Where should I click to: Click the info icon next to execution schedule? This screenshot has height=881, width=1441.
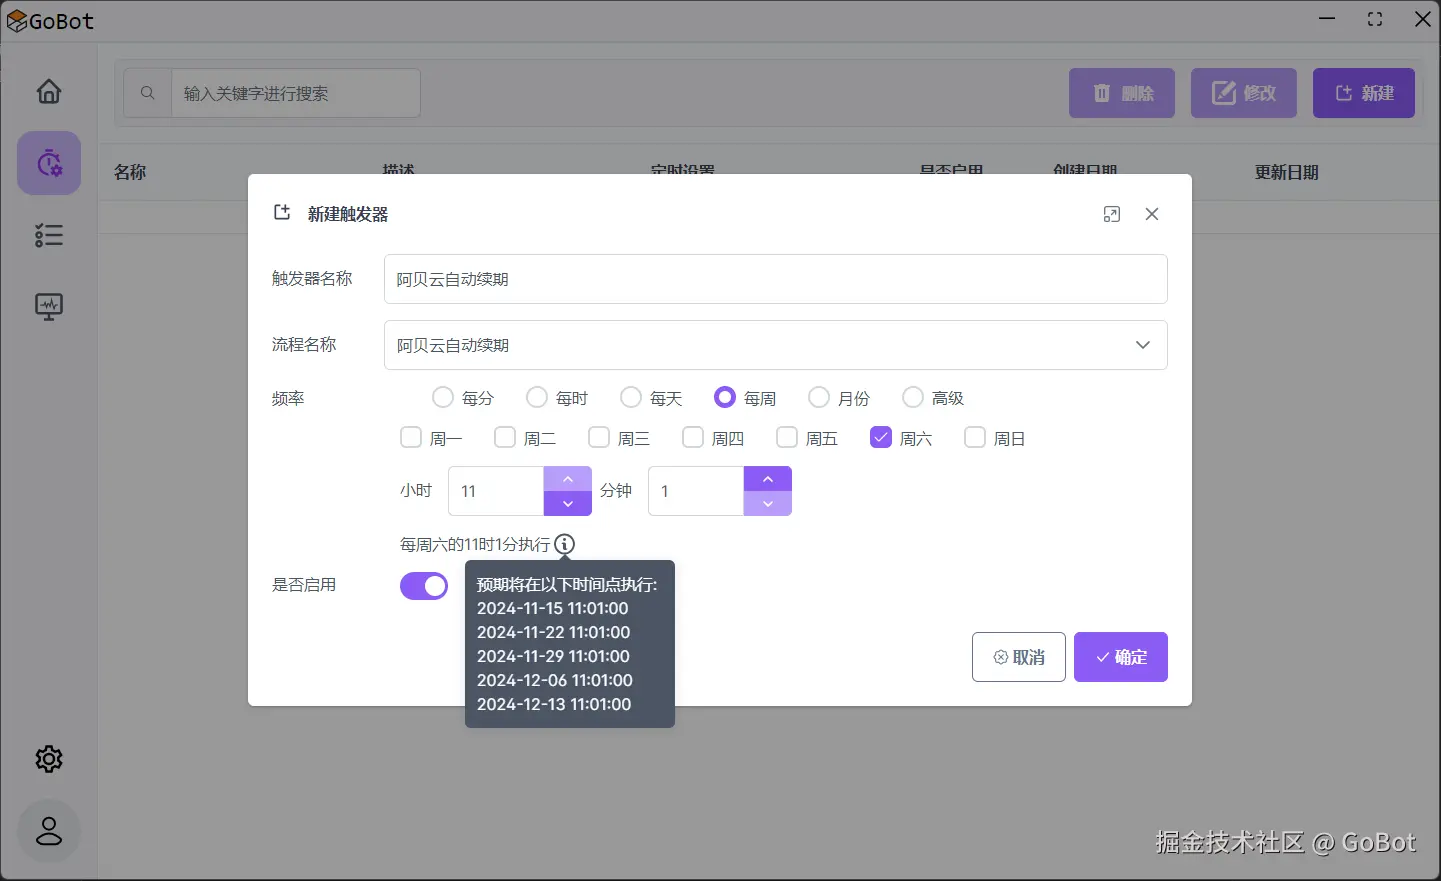click(x=564, y=545)
